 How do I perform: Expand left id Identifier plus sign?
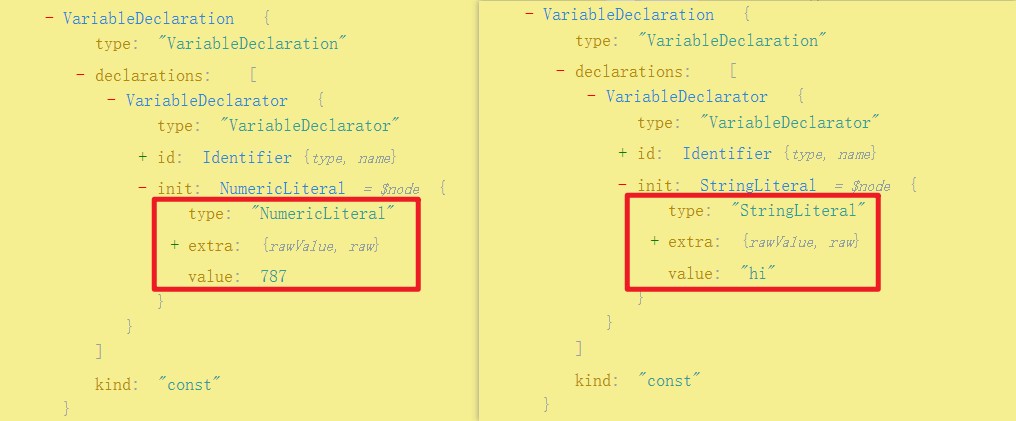143,157
